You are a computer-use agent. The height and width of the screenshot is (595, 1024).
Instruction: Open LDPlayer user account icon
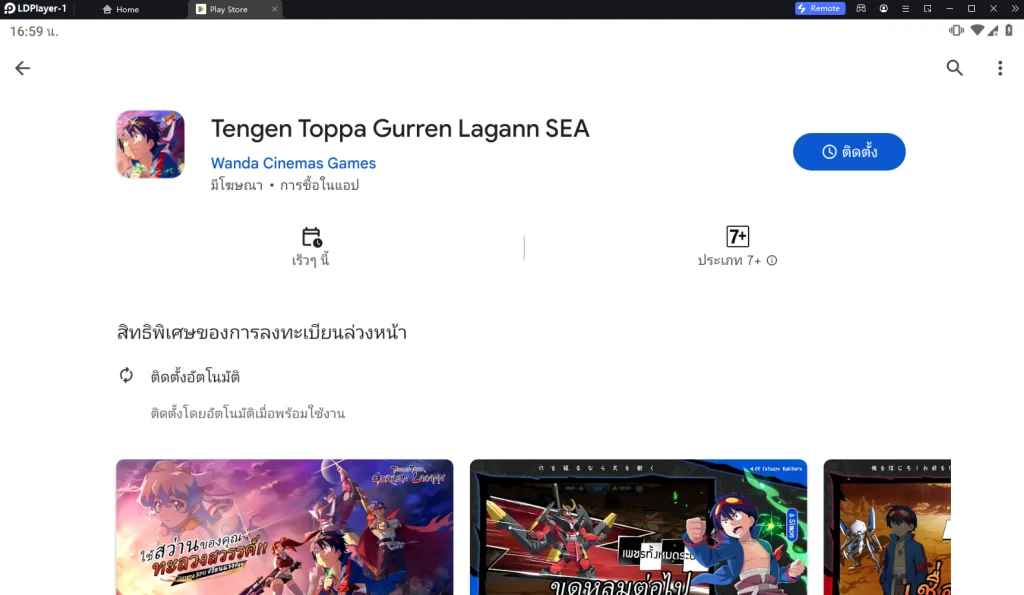(x=884, y=8)
